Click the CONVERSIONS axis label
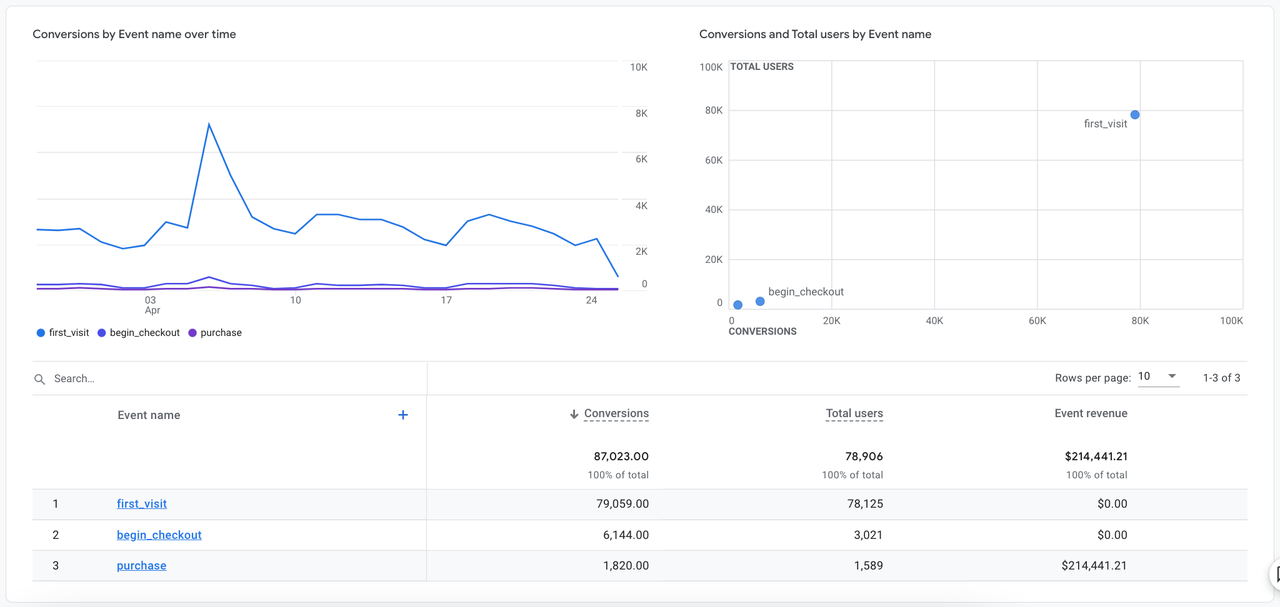 pos(762,331)
